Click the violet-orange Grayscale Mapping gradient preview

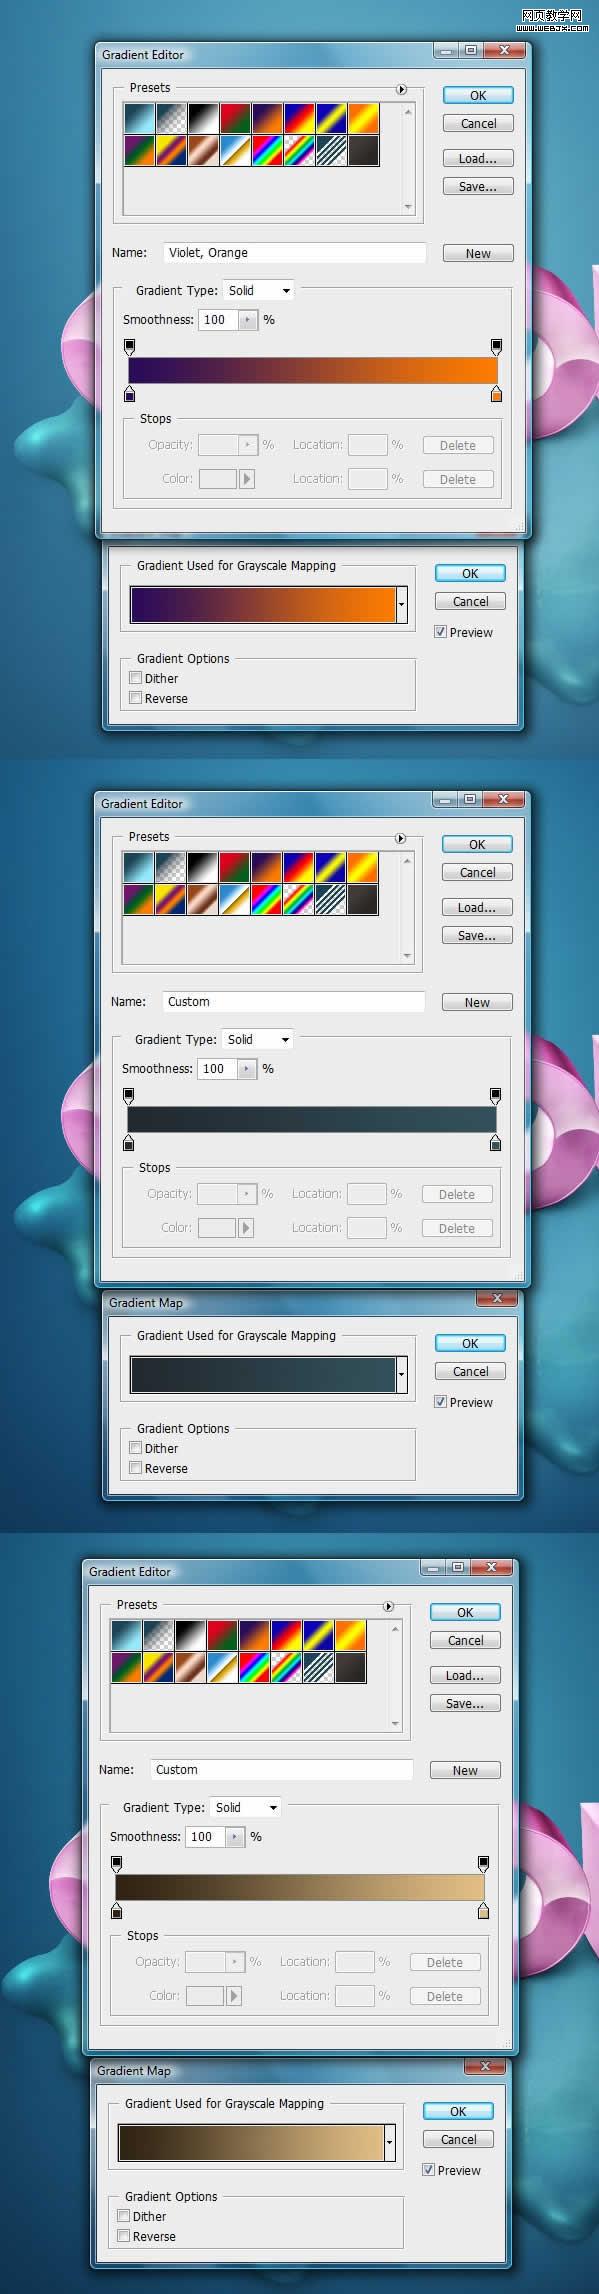coord(263,605)
